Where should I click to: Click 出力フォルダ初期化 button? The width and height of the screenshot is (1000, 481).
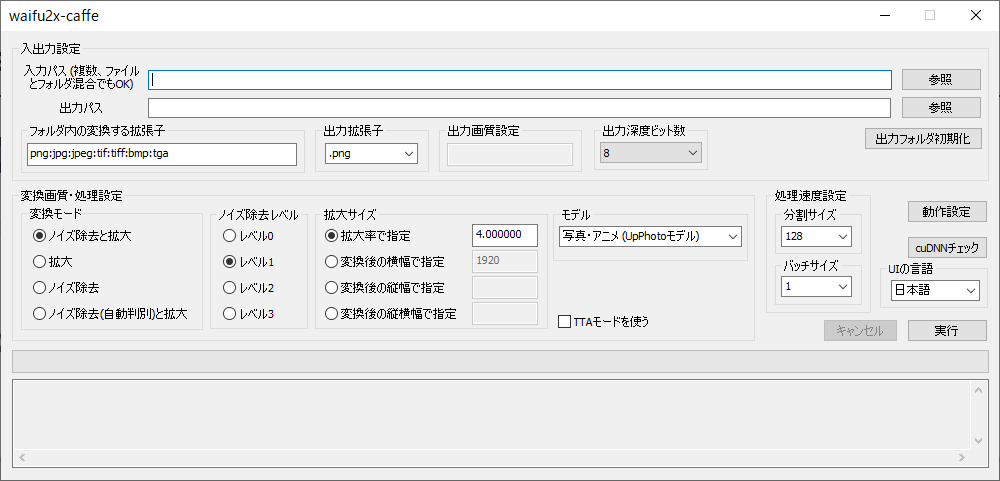[x=923, y=139]
